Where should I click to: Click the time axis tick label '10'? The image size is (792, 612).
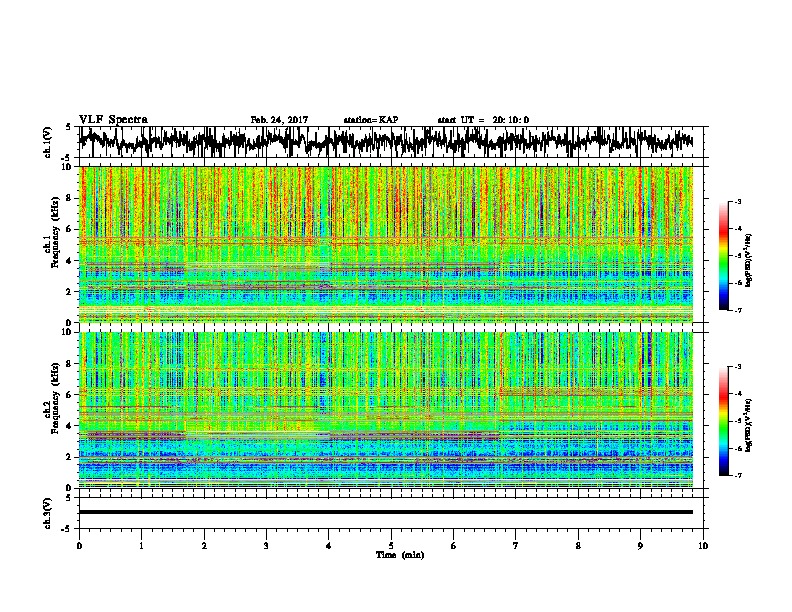(x=703, y=546)
